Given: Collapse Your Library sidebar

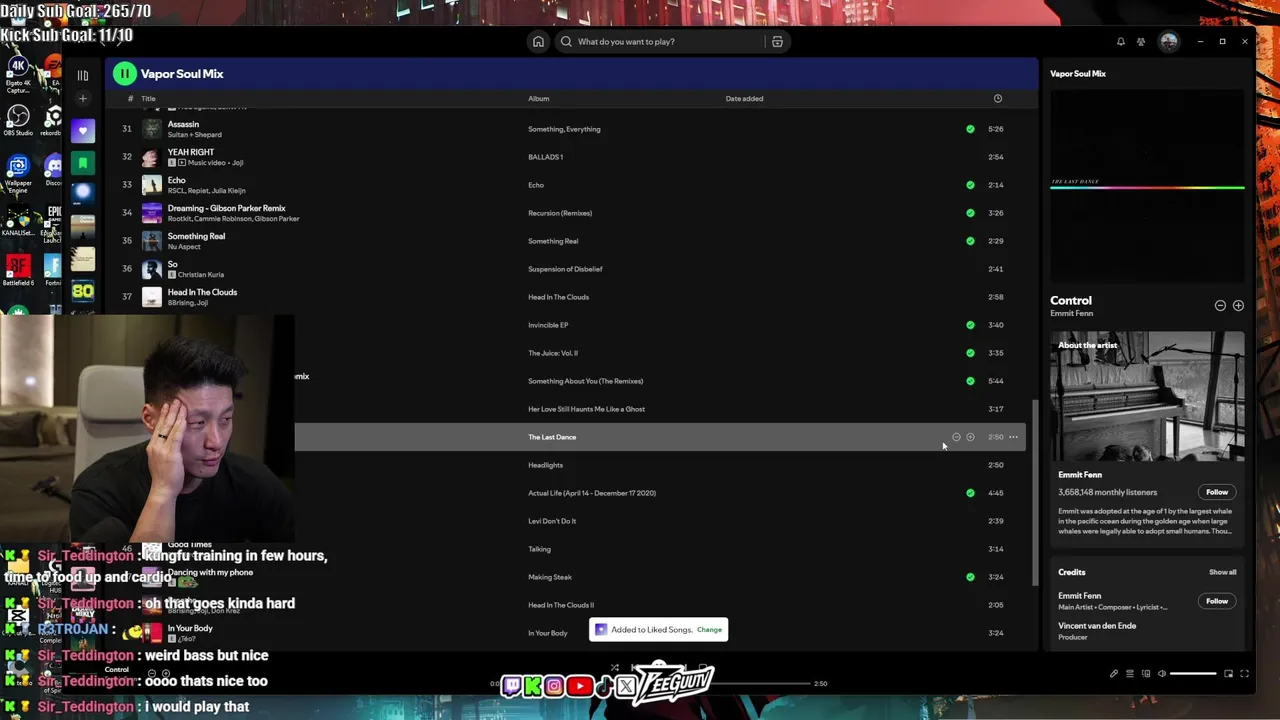Looking at the screenshot, I should click(83, 75).
